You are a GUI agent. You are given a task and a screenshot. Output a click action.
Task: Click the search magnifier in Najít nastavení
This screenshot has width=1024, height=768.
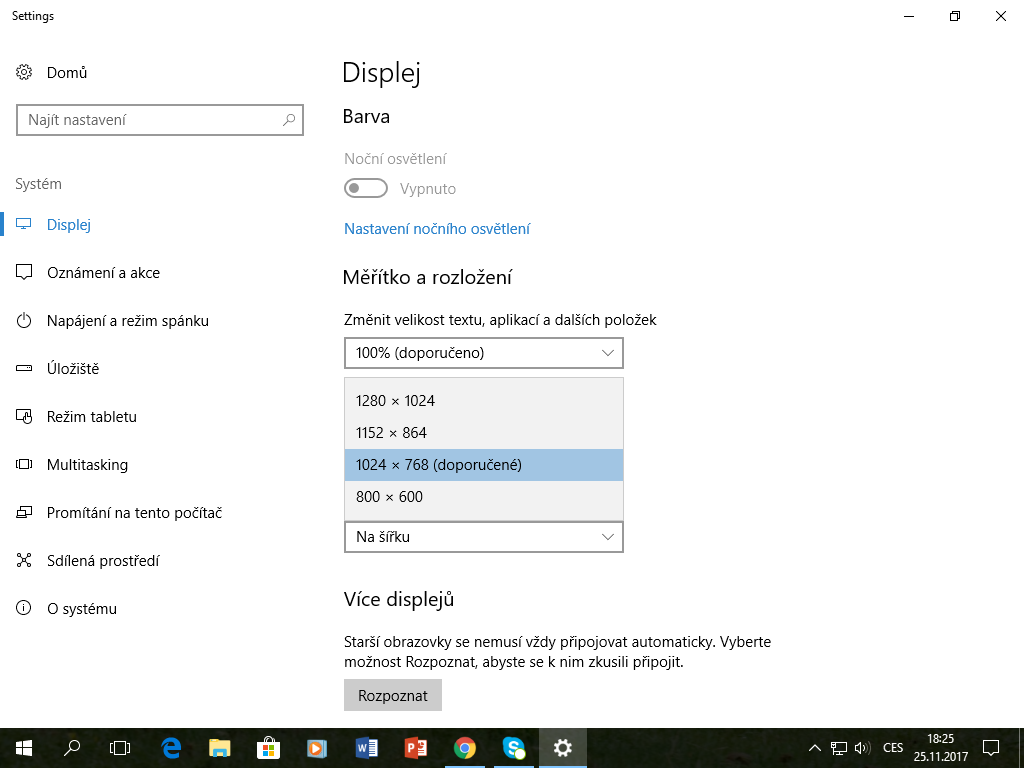coord(289,120)
